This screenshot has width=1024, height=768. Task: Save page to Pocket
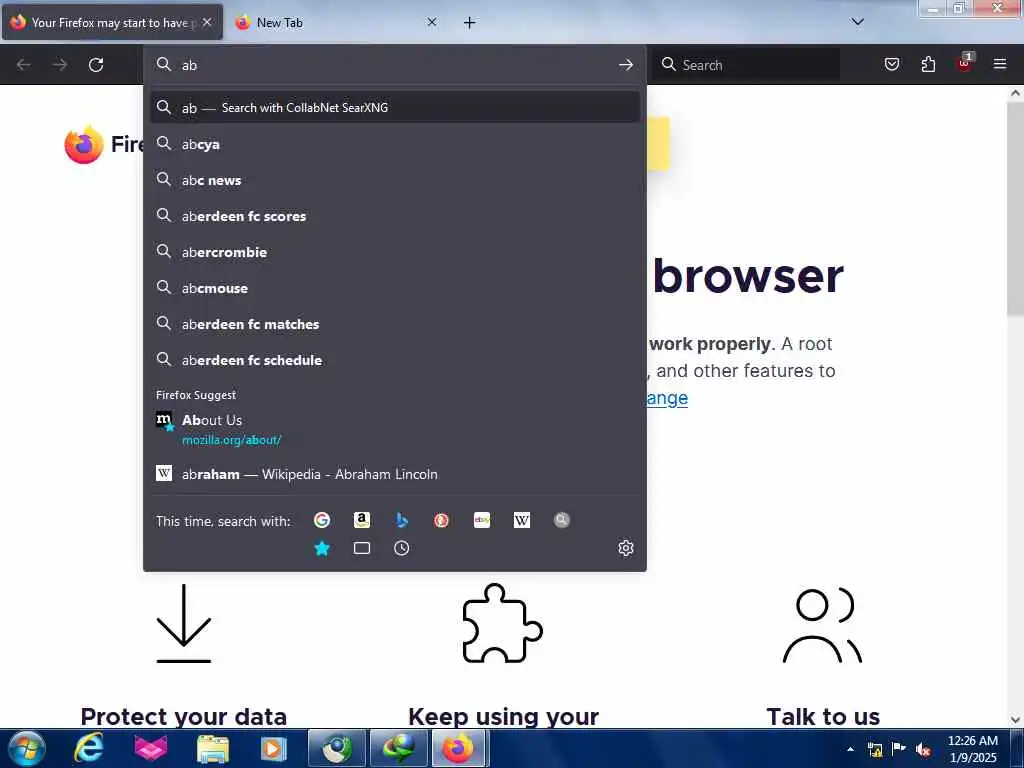(x=891, y=65)
